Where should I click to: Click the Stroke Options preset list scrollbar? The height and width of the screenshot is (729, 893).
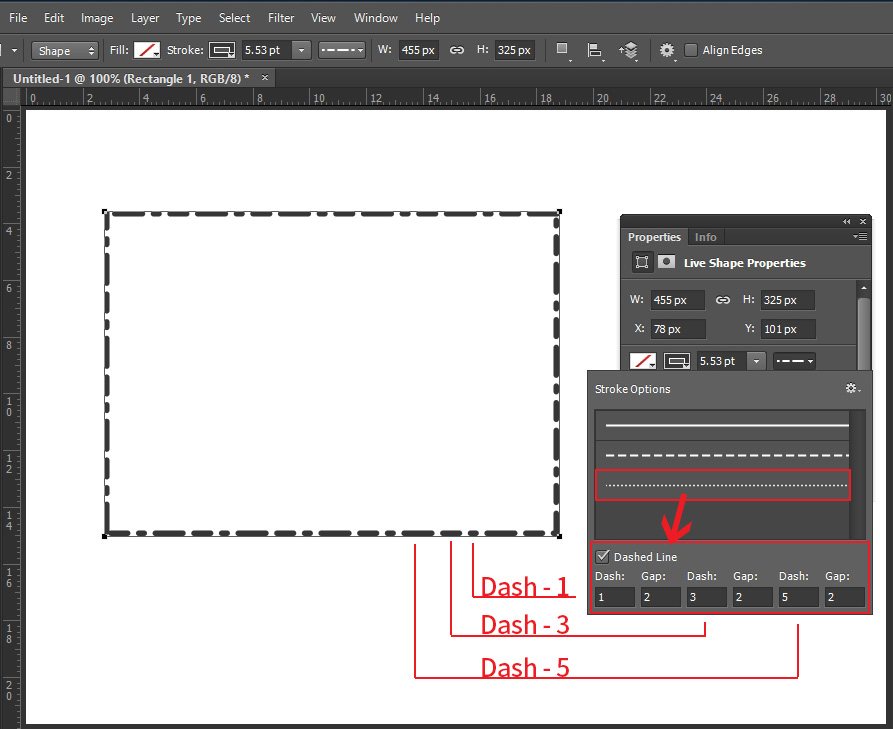[x=858, y=475]
